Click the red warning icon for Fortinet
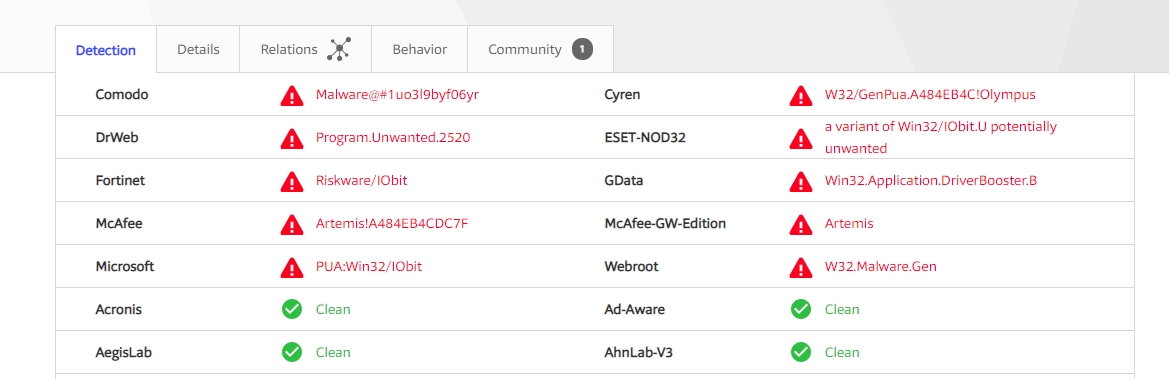Viewport: 1169px width, 379px height. click(292, 181)
